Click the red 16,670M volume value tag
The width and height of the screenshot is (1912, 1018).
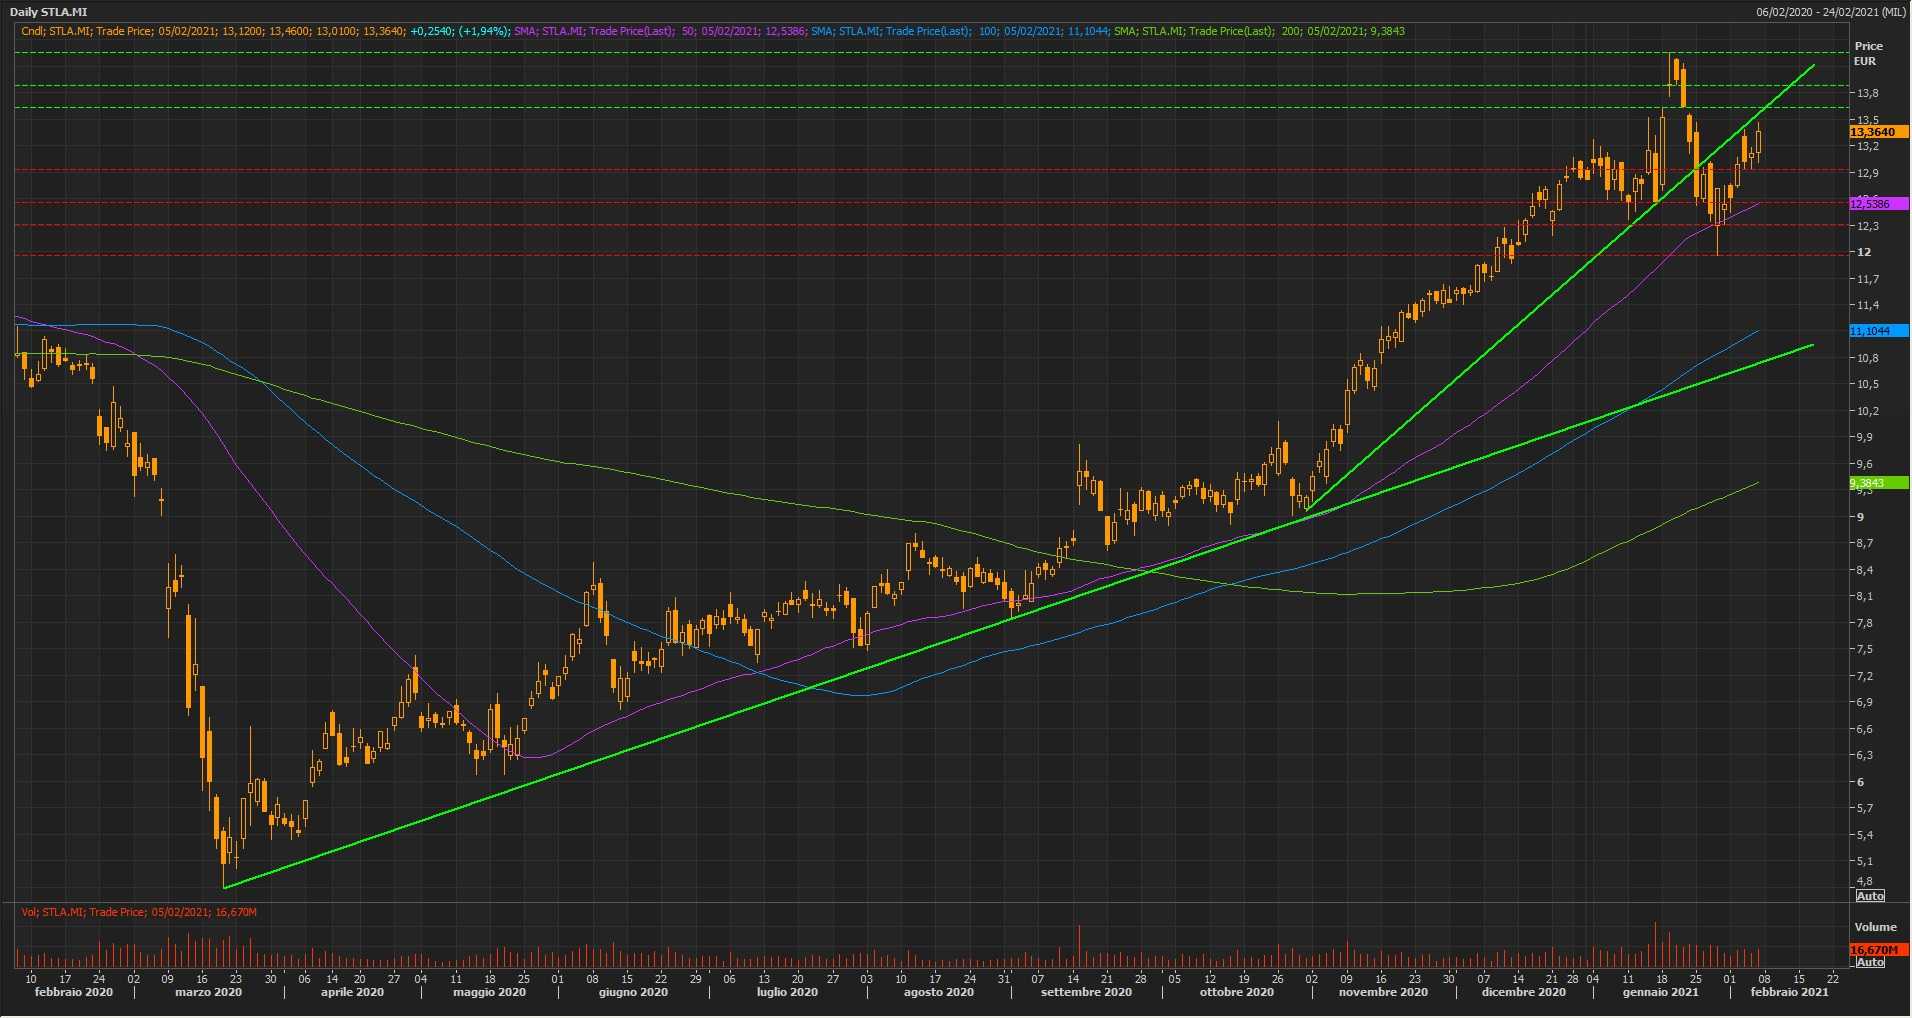(1876, 949)
